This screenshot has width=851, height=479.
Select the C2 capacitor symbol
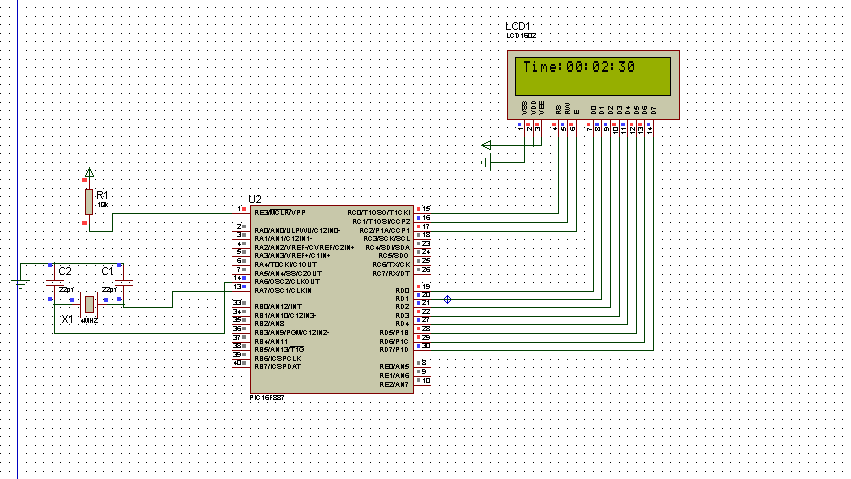54,282
